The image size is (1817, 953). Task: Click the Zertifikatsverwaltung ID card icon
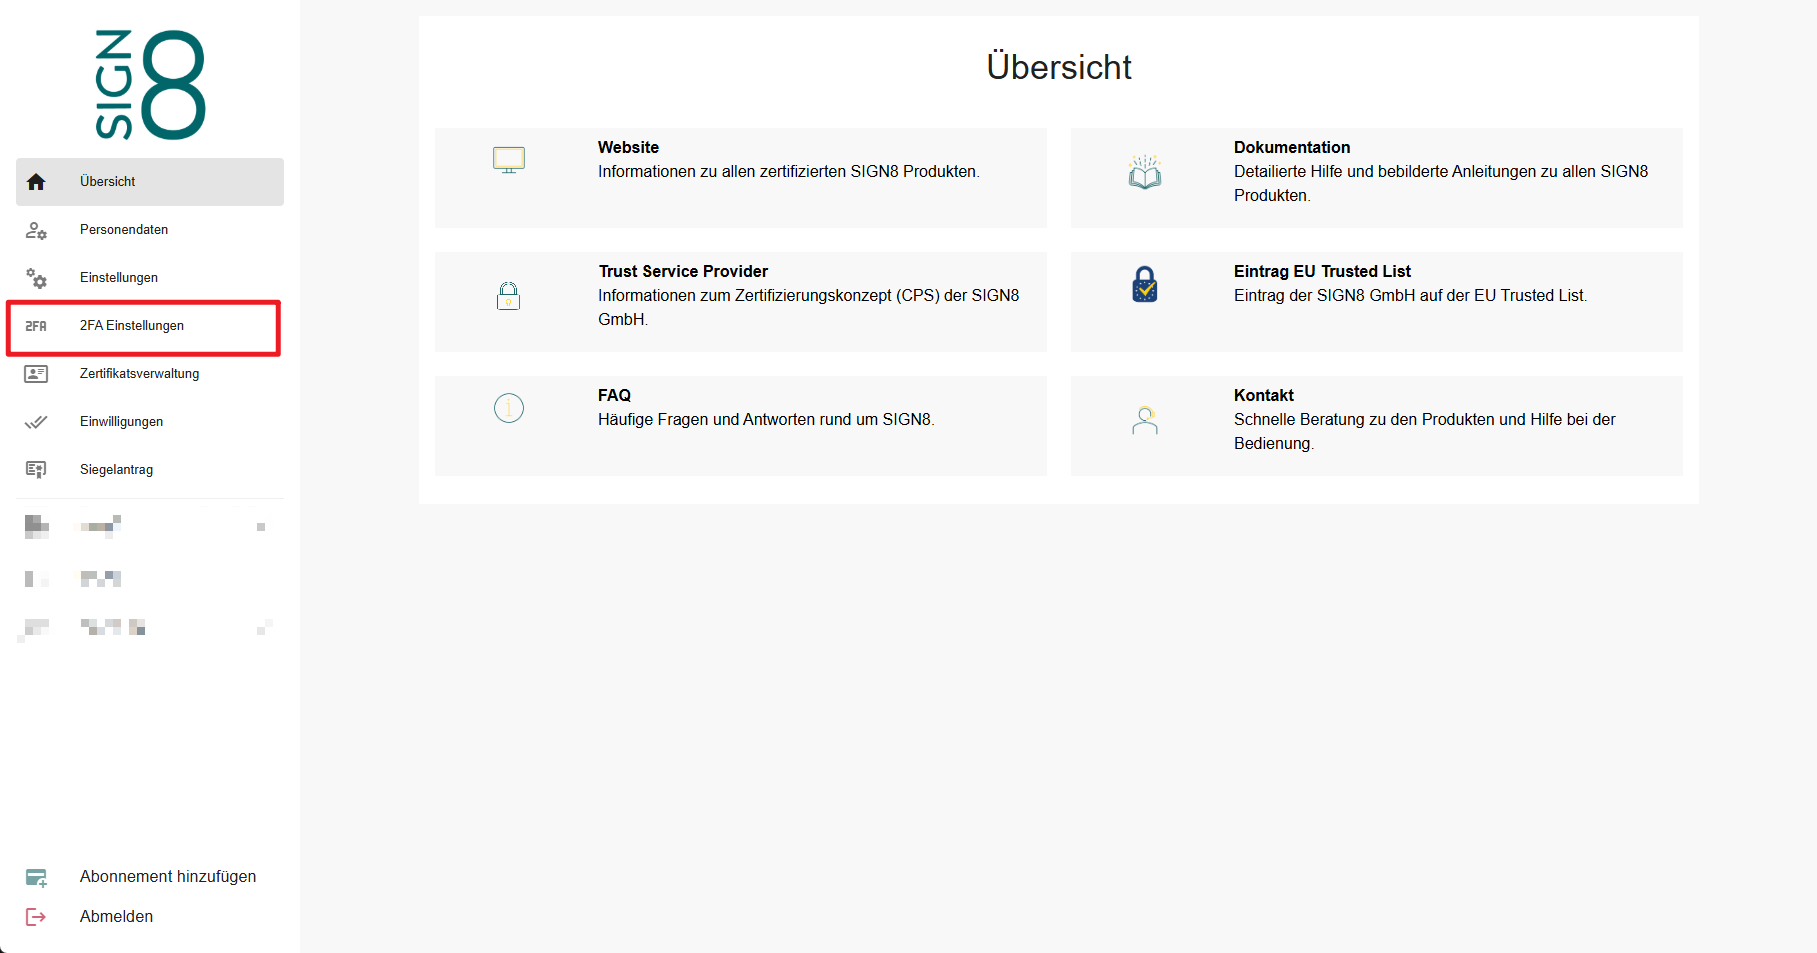click(x=36, y=374)
